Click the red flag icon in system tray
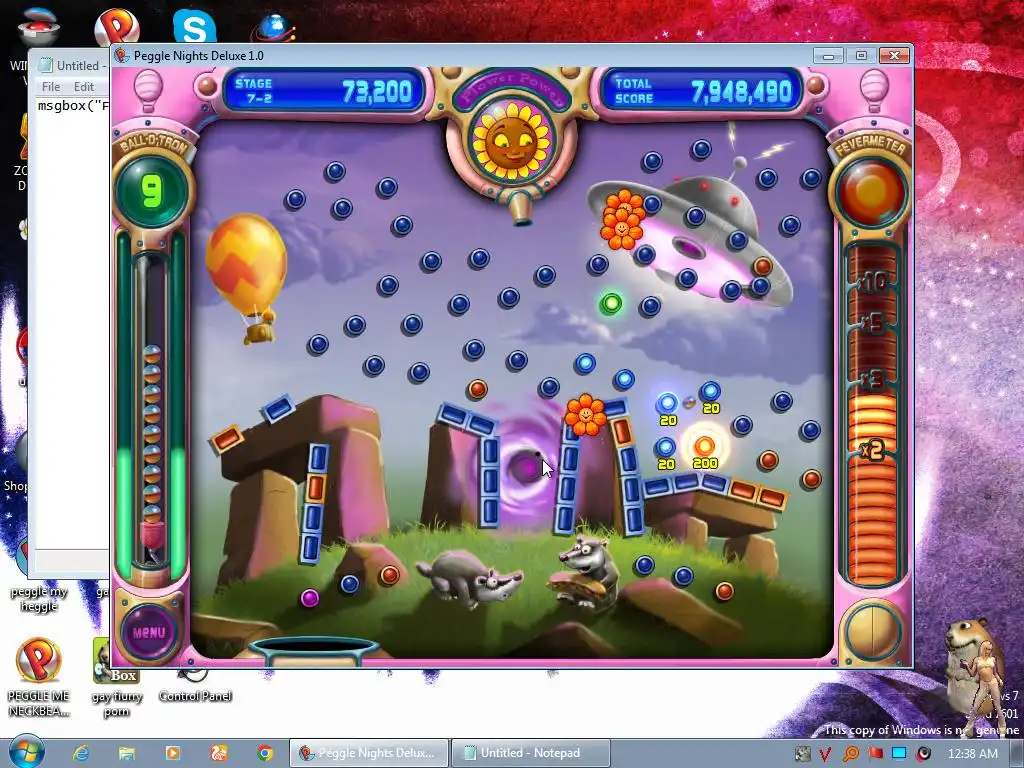The image size is (1024, 768). 875,753
